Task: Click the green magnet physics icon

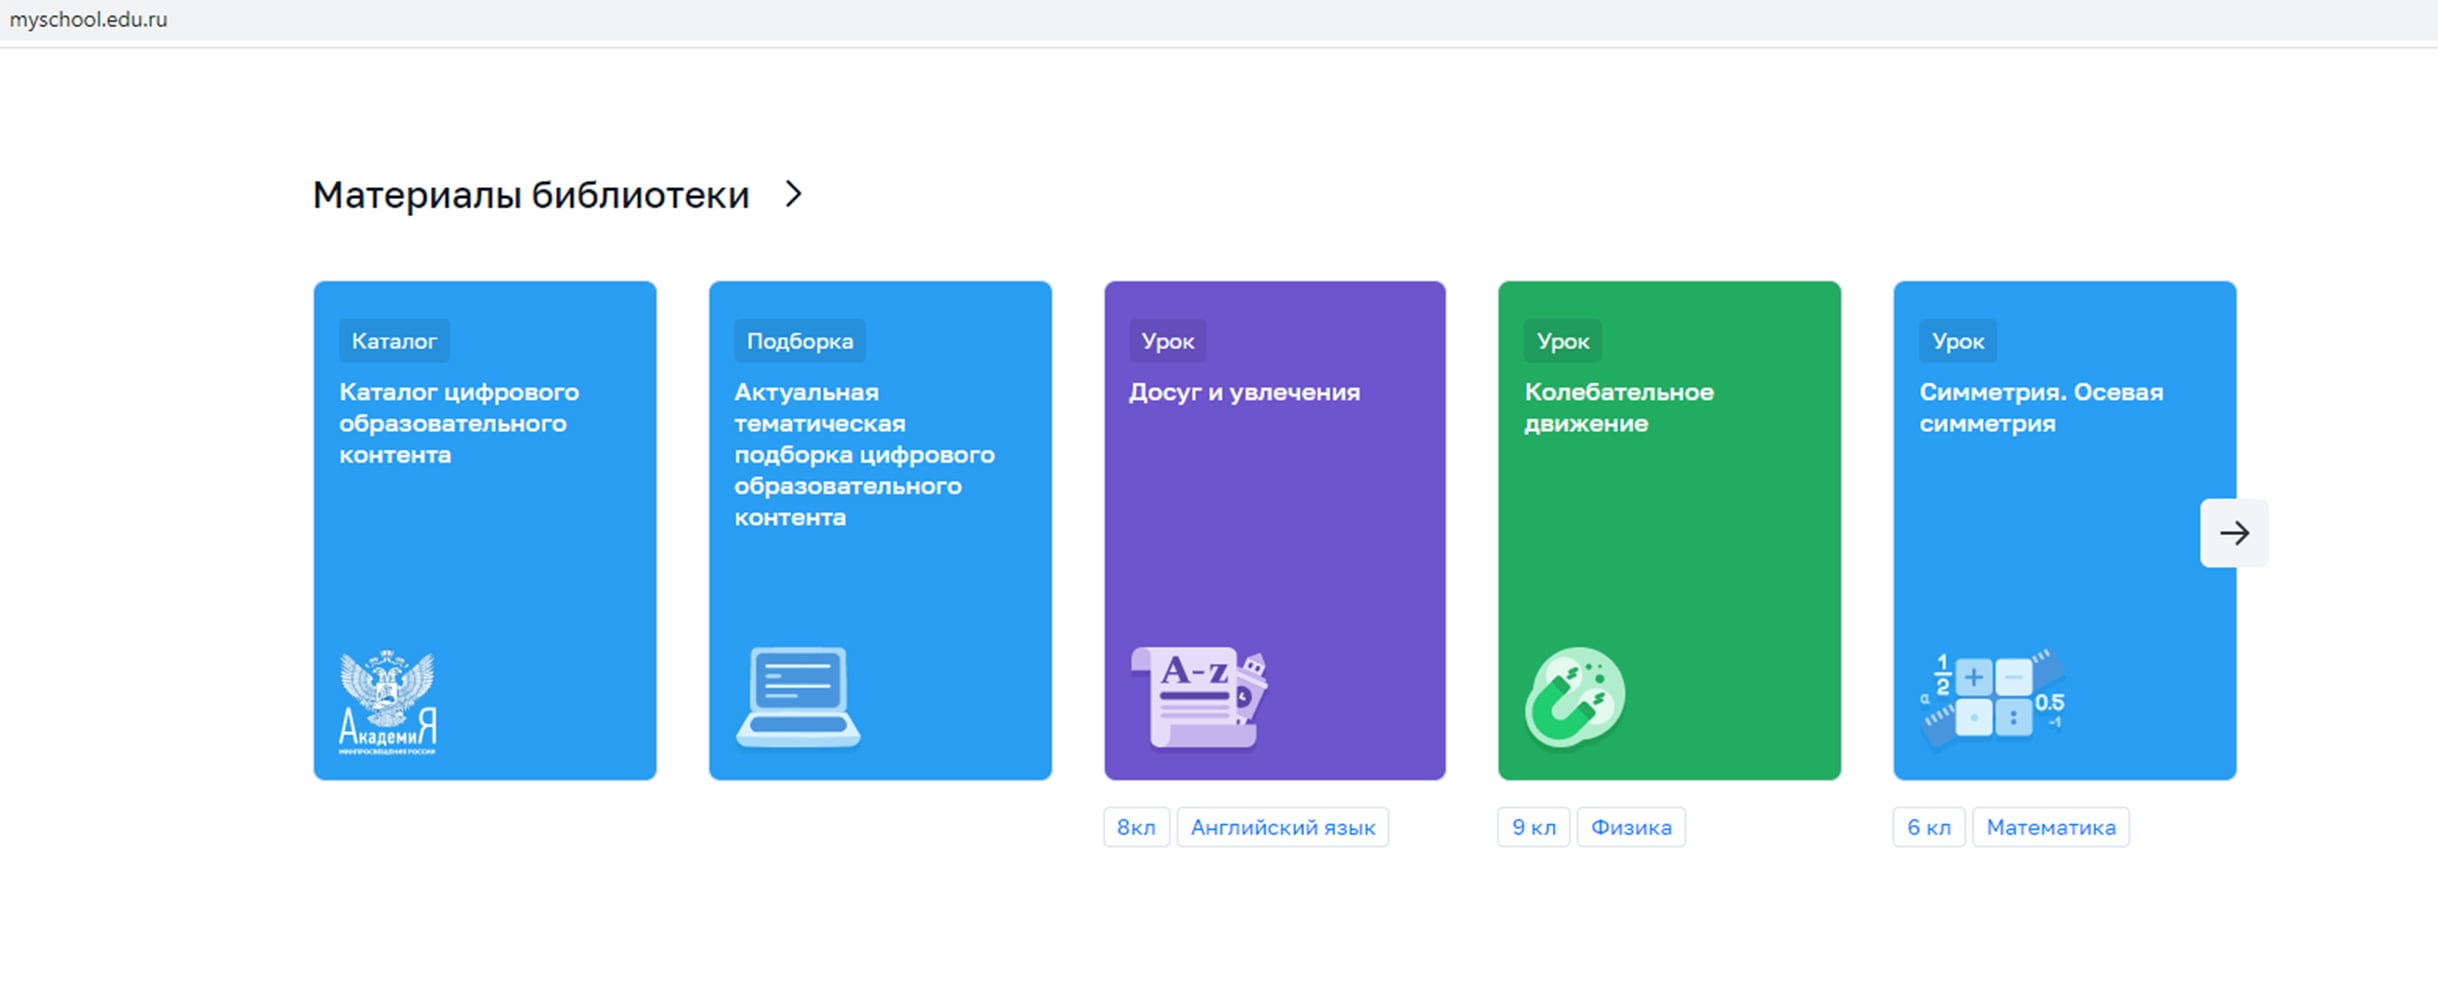Action: pyautogui.click(x=1575, y=697)
